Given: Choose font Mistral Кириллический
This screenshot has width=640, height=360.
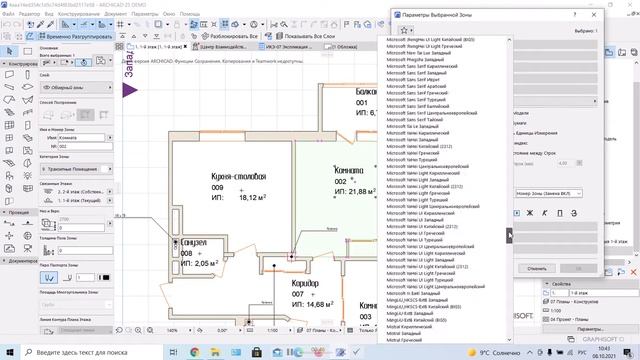Looking at the screenshot, I should 409,327.
